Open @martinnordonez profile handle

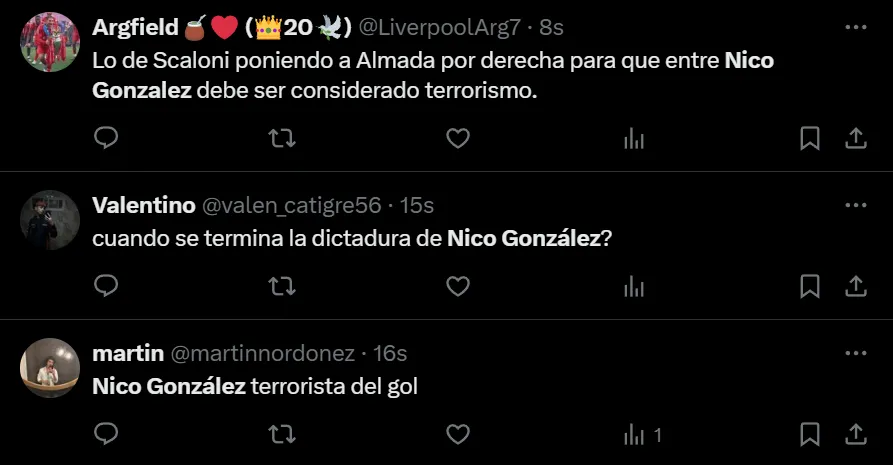(x=263, y=353)
